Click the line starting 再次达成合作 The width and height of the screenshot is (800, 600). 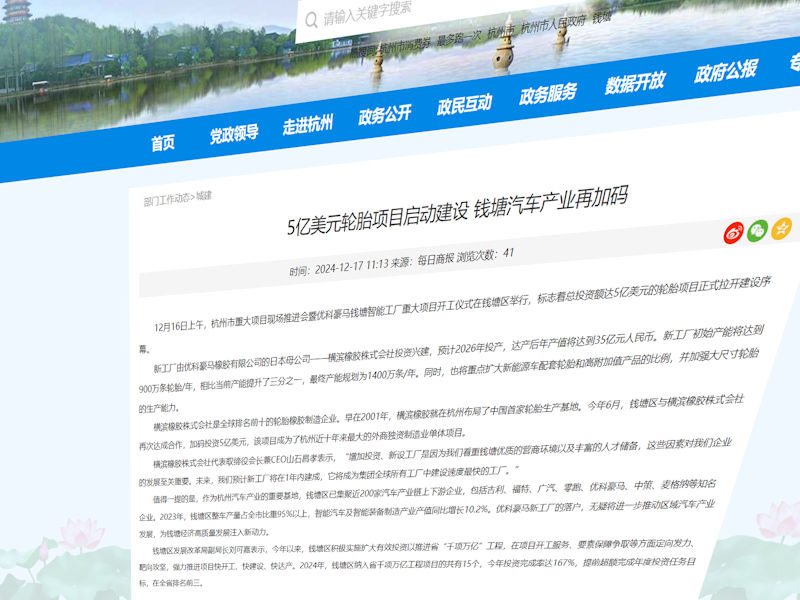(302, 440)
